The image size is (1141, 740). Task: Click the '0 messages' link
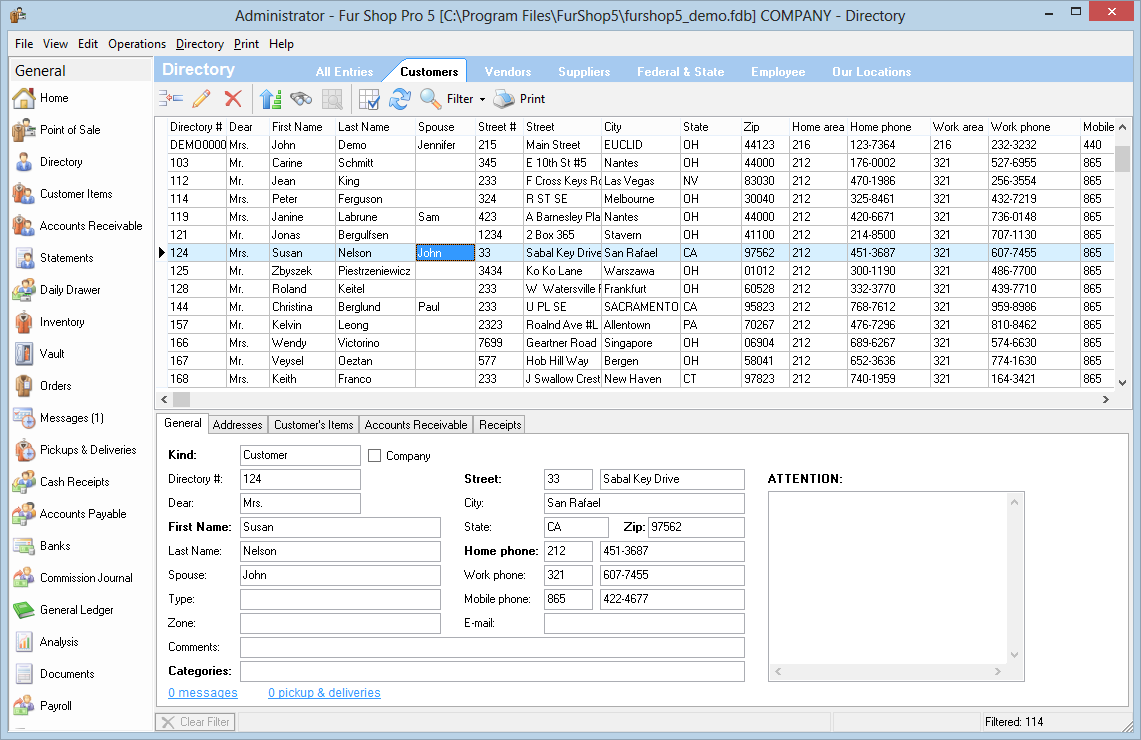(203, 693)
